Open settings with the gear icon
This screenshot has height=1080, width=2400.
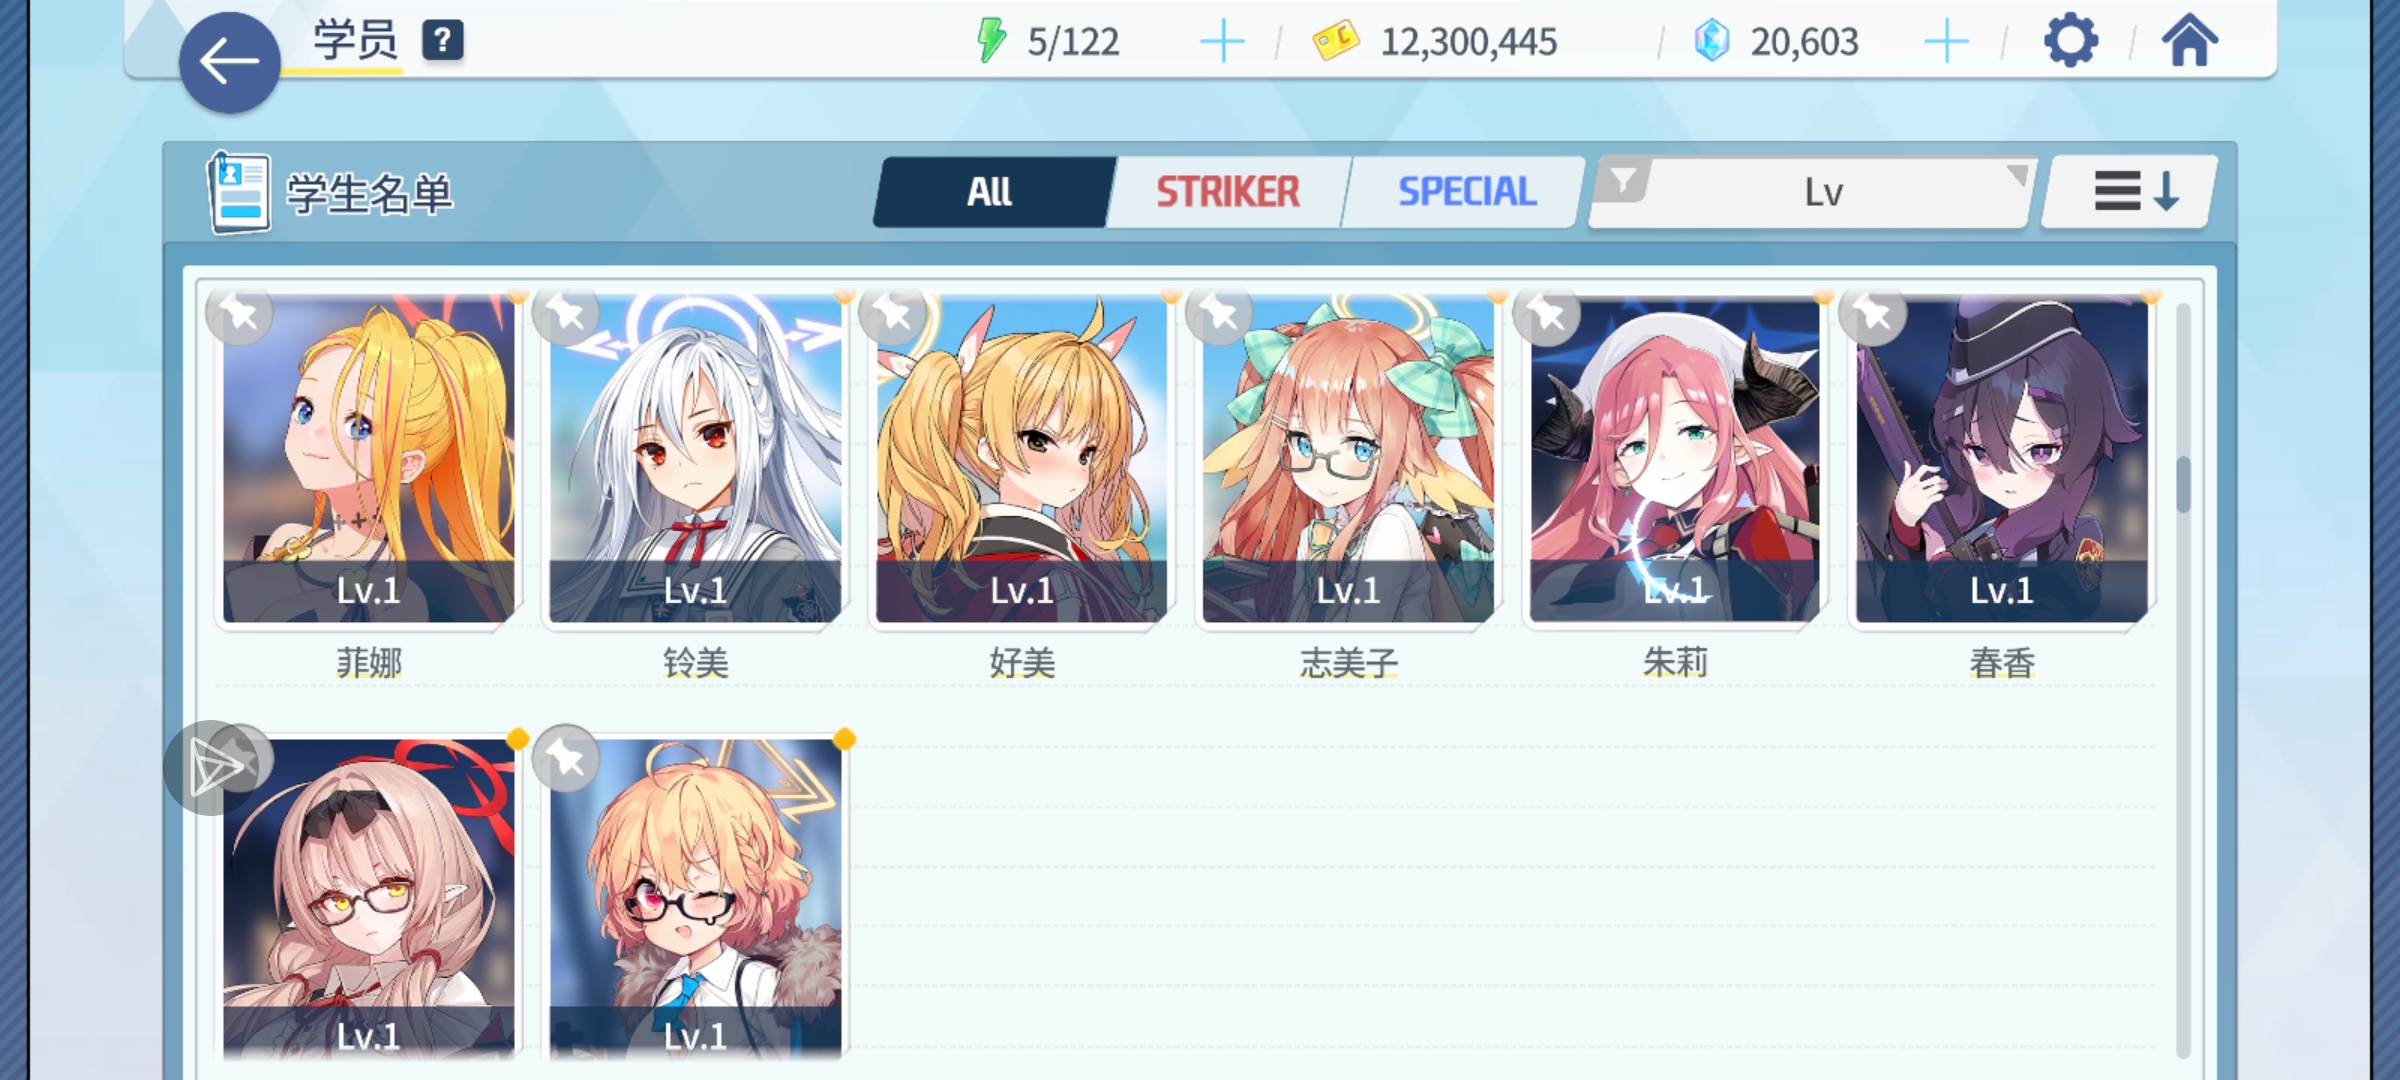click(2070, 41)
